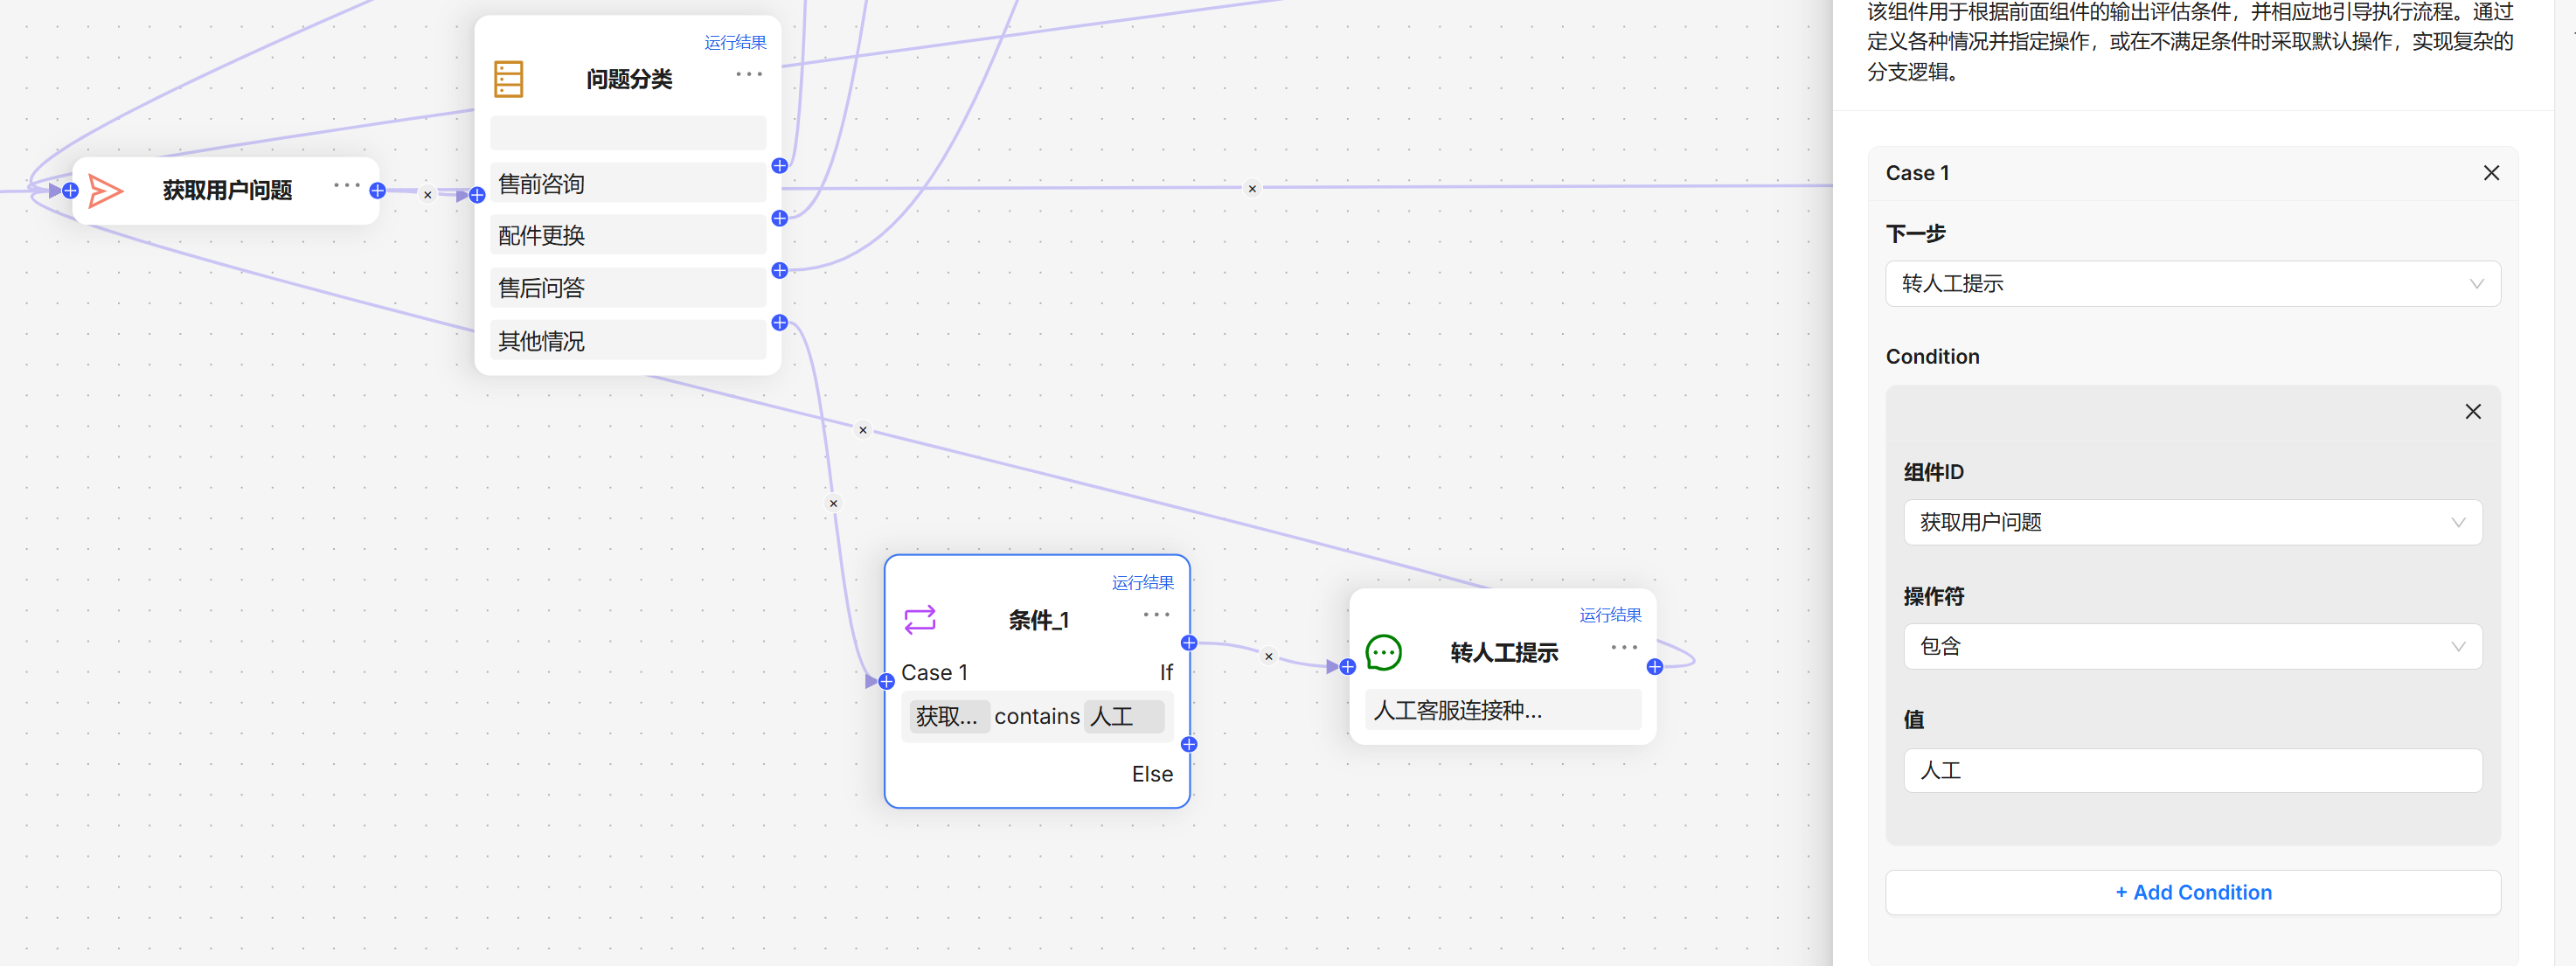Screen dimensions: 2576x966
Task: Remove the Case 1 block with its X
Action: click(2491, 173)
